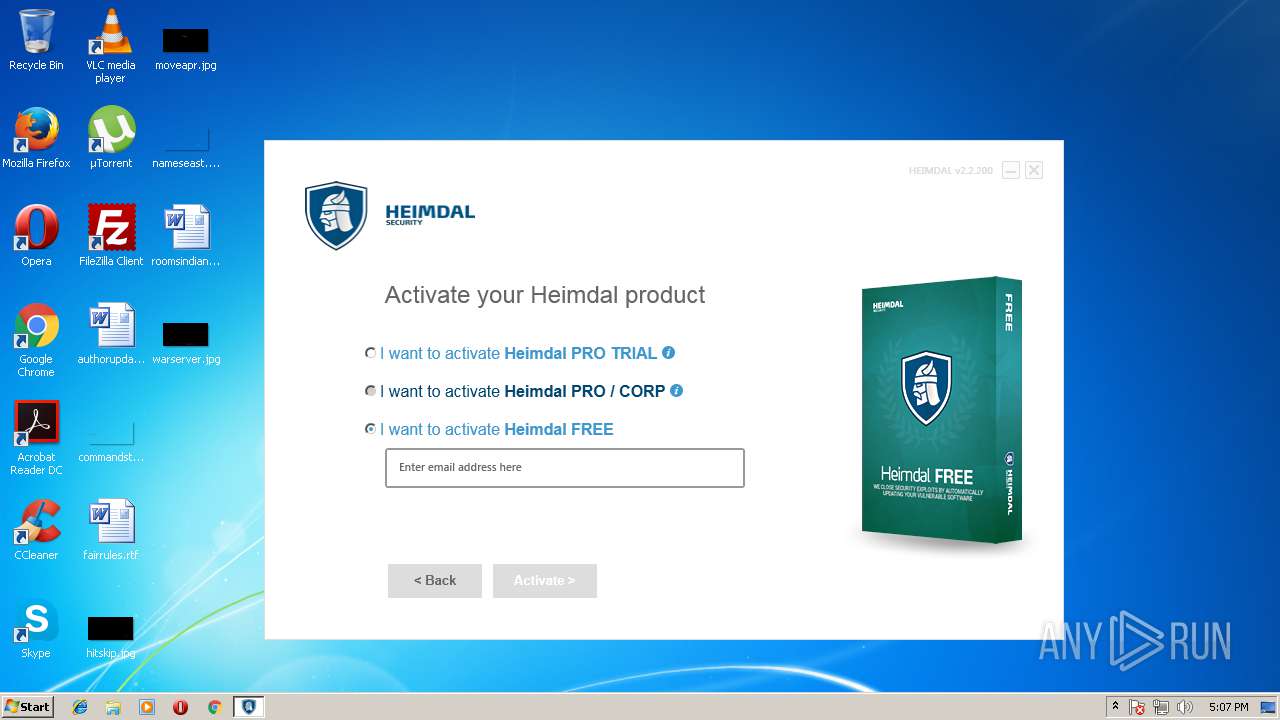Select fairrules.rtf document on desktop
The width and height of the screenshot is (1280, 720).
(x=110, y=530)
